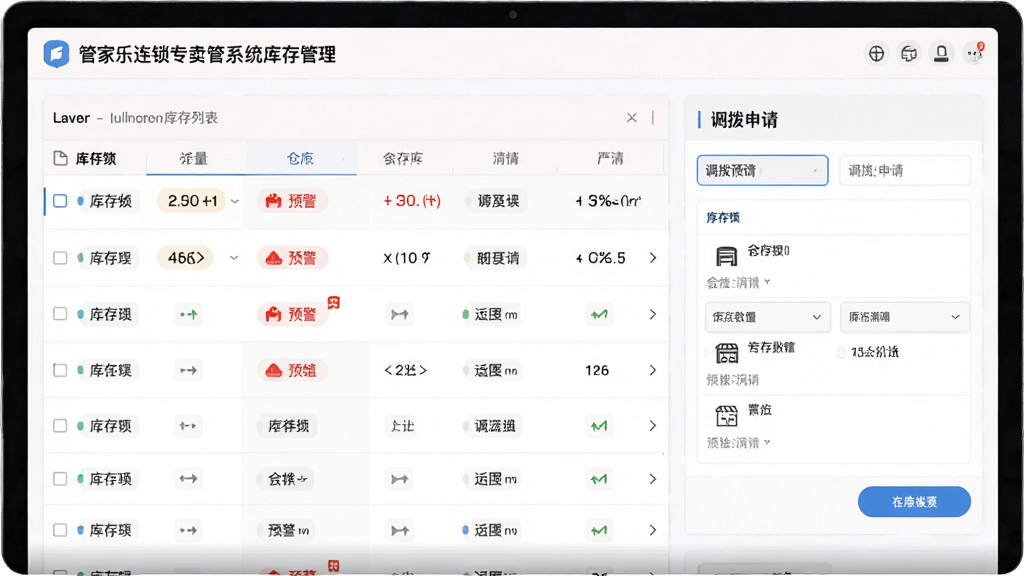
Task: Click the gray arrow icon in the 126 row
Action: coord(188,370)
